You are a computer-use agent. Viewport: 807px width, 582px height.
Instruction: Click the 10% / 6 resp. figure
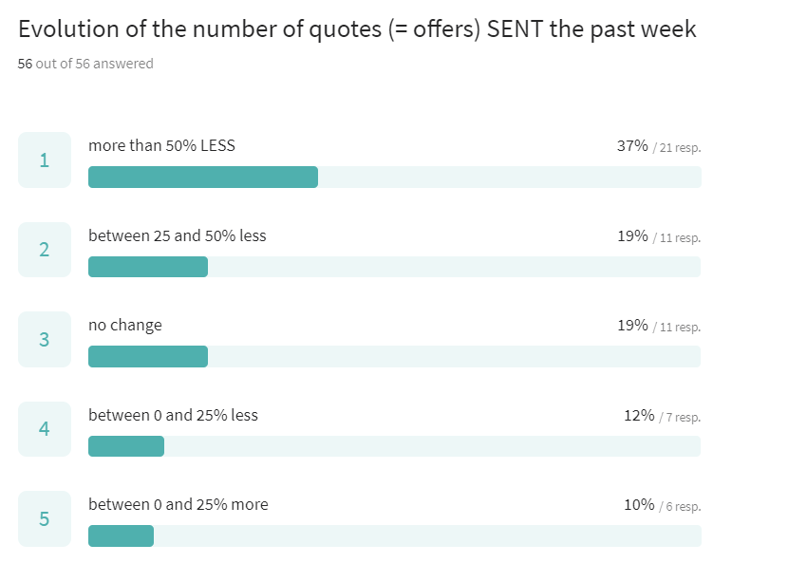coord(661,505)
